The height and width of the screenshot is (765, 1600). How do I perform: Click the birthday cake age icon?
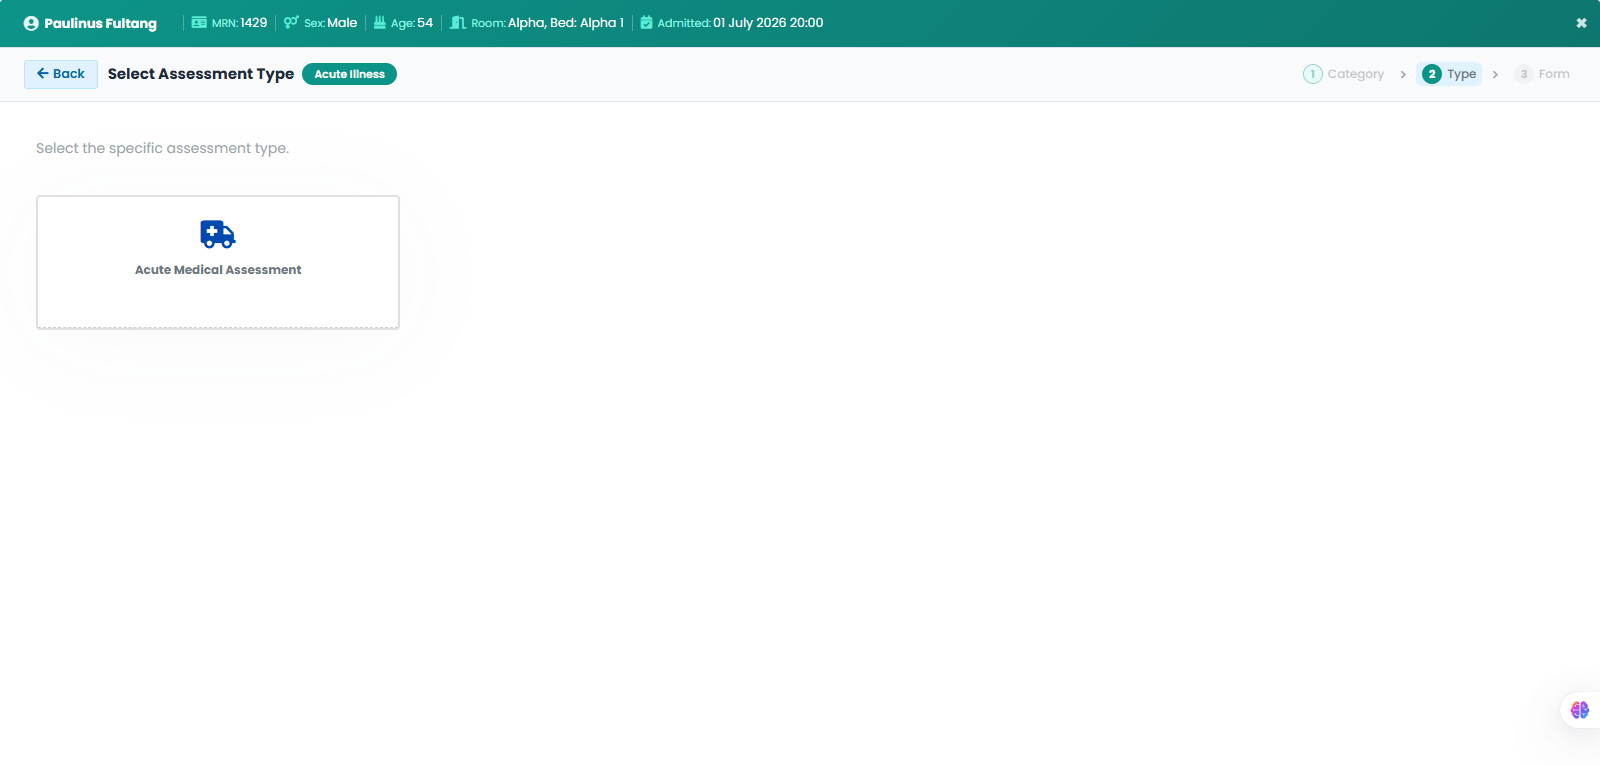380,22
